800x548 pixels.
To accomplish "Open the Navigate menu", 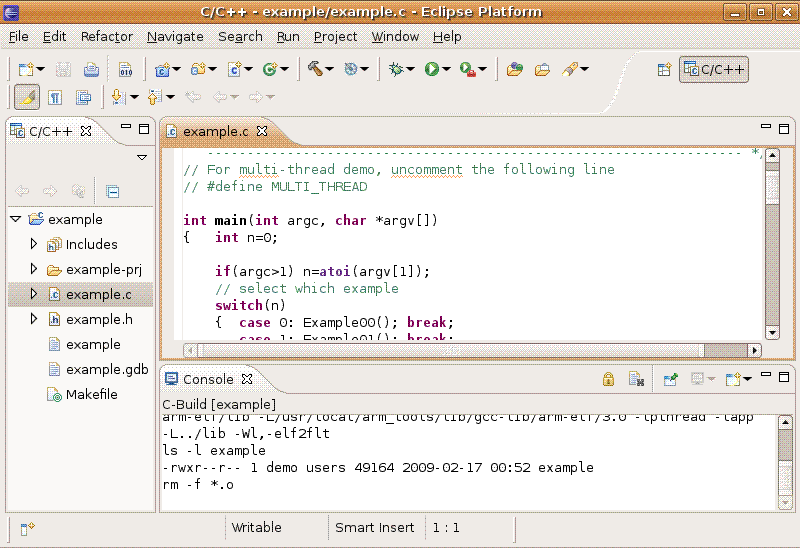I will [175, 37].
